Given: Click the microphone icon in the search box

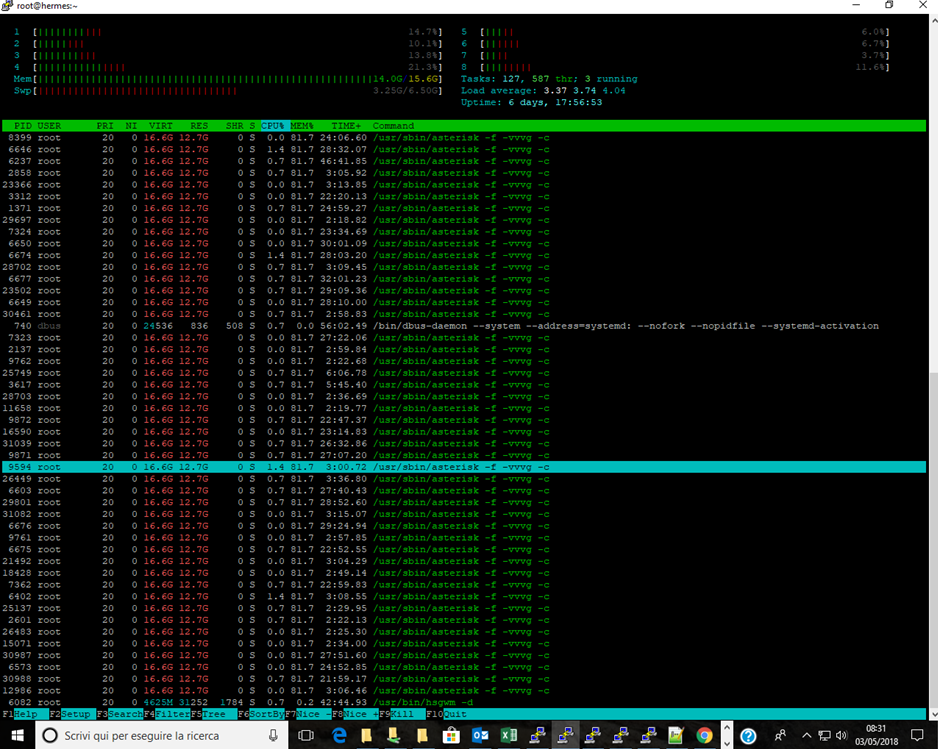Looking at the screenshot, I should coord(273,735).
